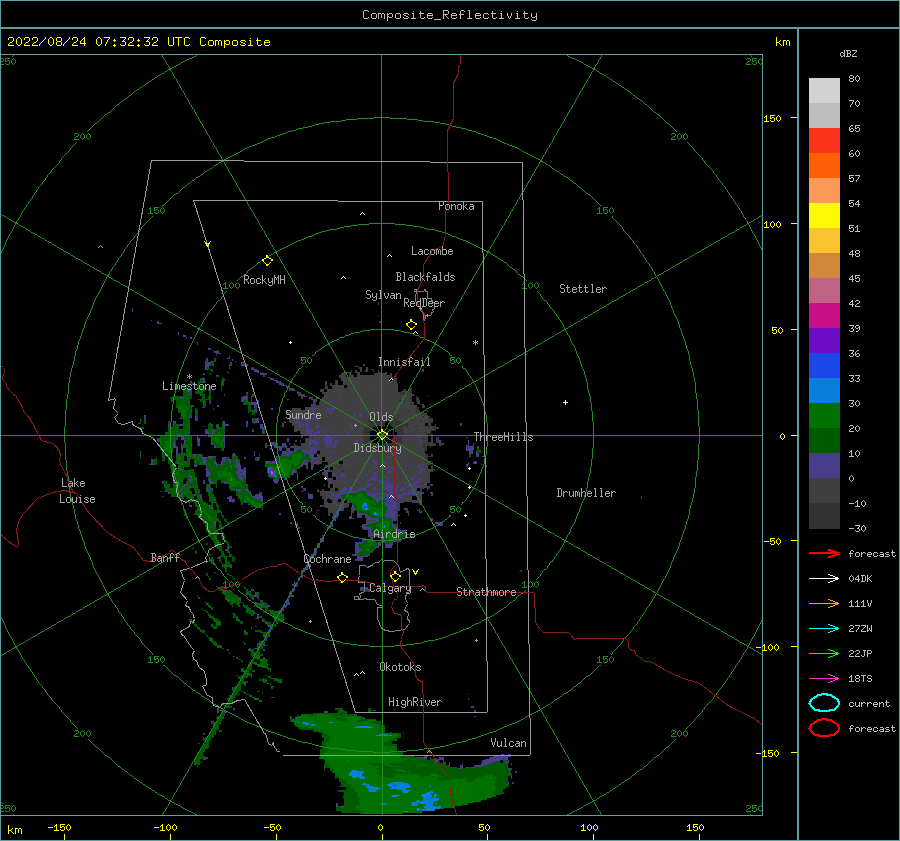Click the yellow V marker northwest of RockyMH
Image resolution: width=900 pixels, height=841 pixels.
point(208,244)
